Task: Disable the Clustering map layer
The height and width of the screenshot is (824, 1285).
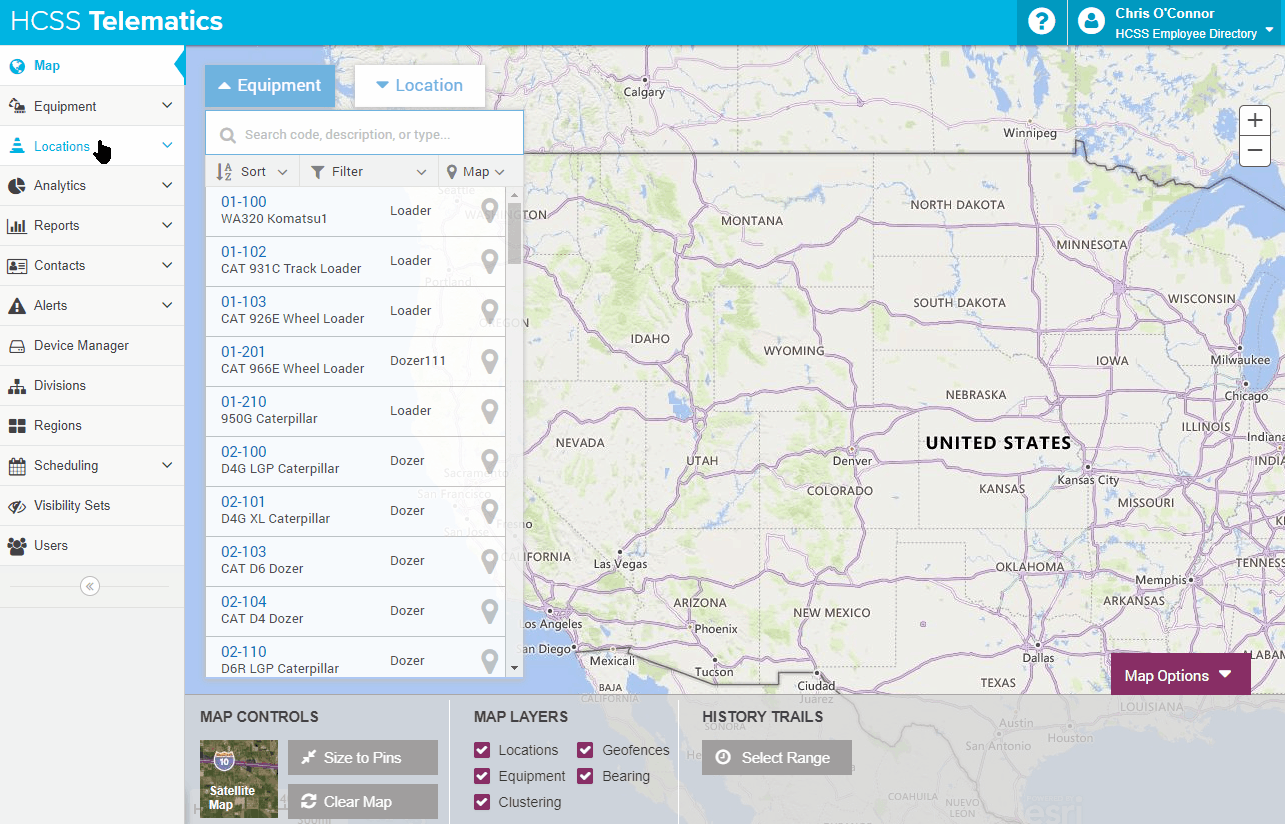Action: (481, 801)
